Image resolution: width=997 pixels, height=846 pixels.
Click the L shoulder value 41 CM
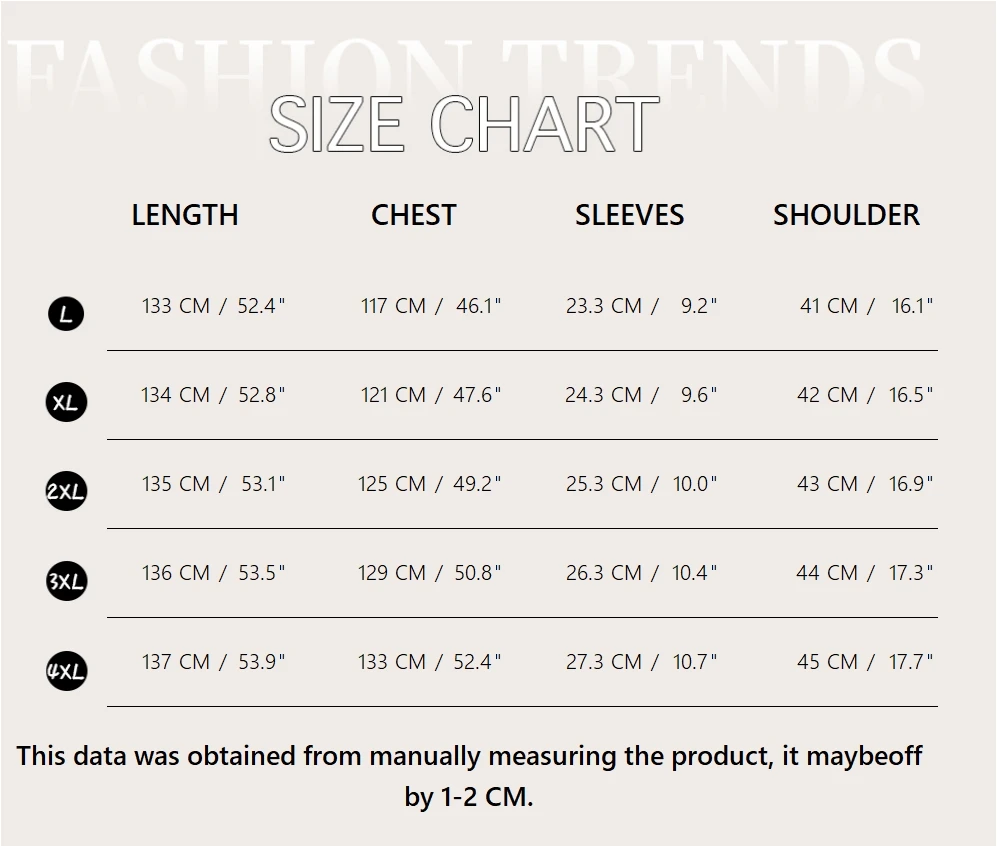[829, 306]
